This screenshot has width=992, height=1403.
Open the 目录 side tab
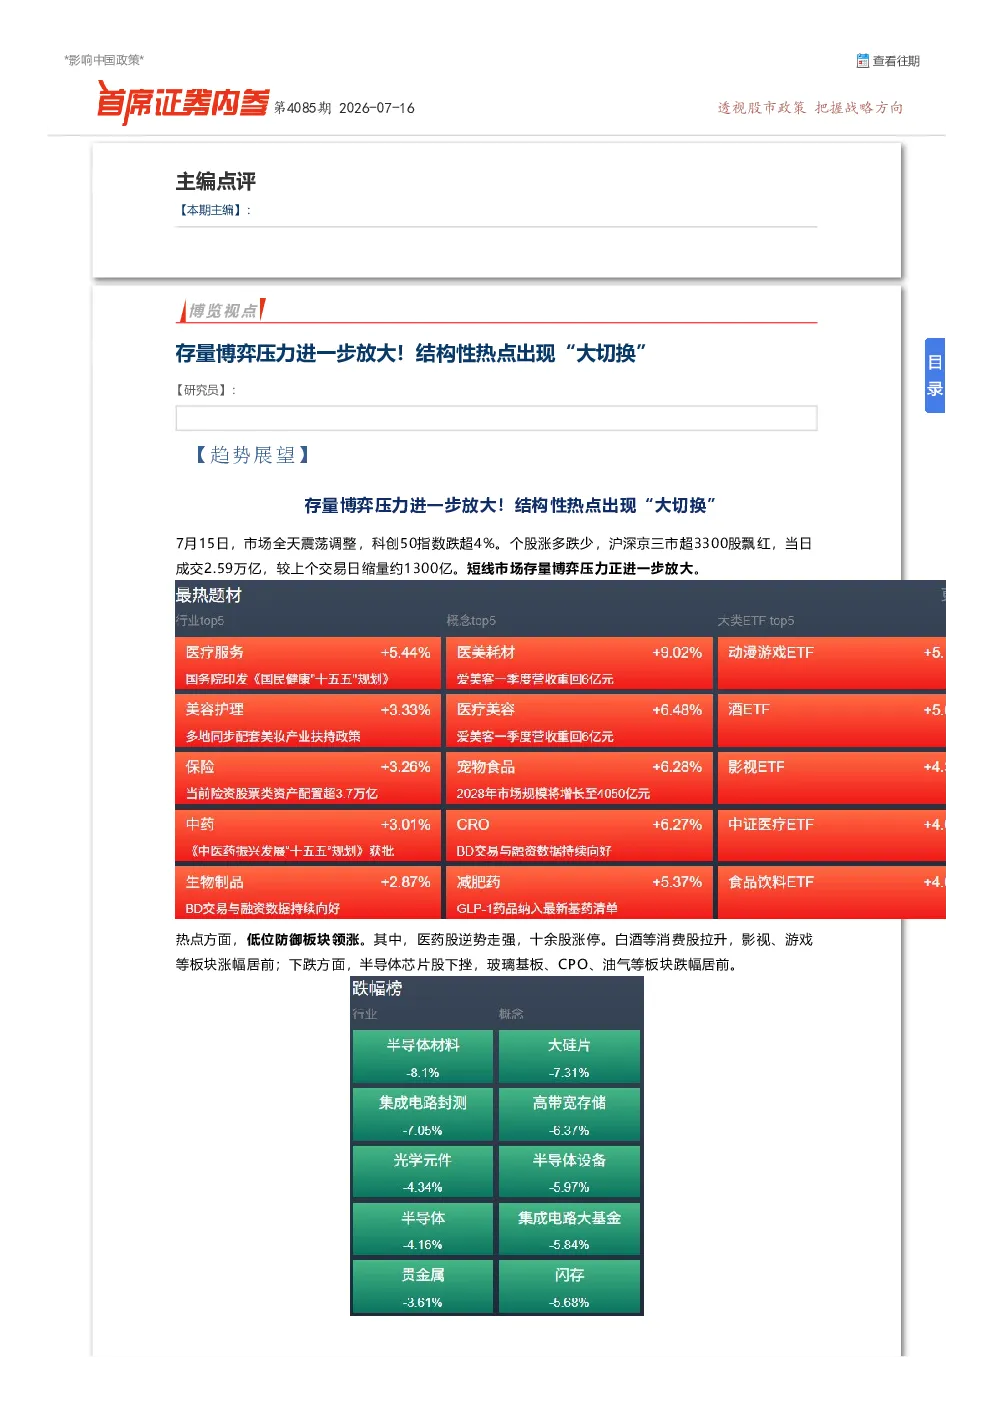935,376
